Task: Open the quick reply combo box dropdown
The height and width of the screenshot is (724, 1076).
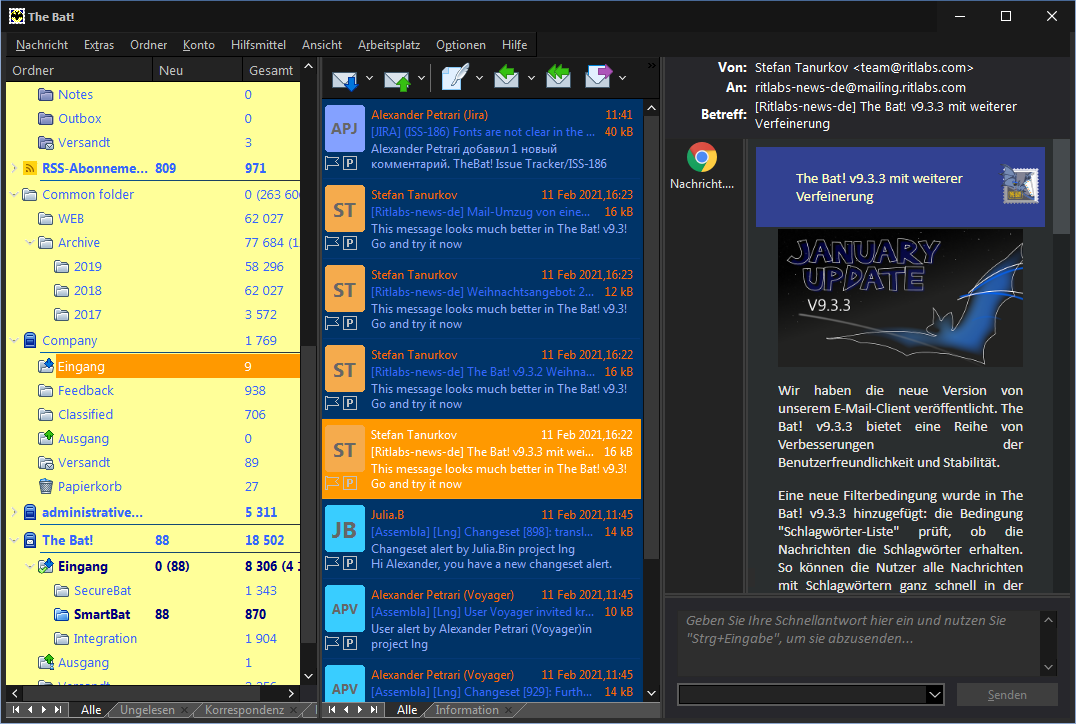Action: click(934, 694)
